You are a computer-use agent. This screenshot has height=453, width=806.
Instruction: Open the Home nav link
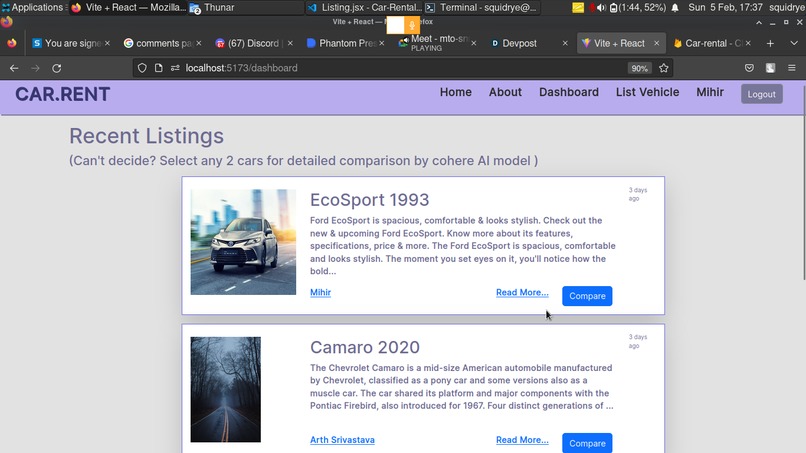pyautogui.click(x=455, y=92)
